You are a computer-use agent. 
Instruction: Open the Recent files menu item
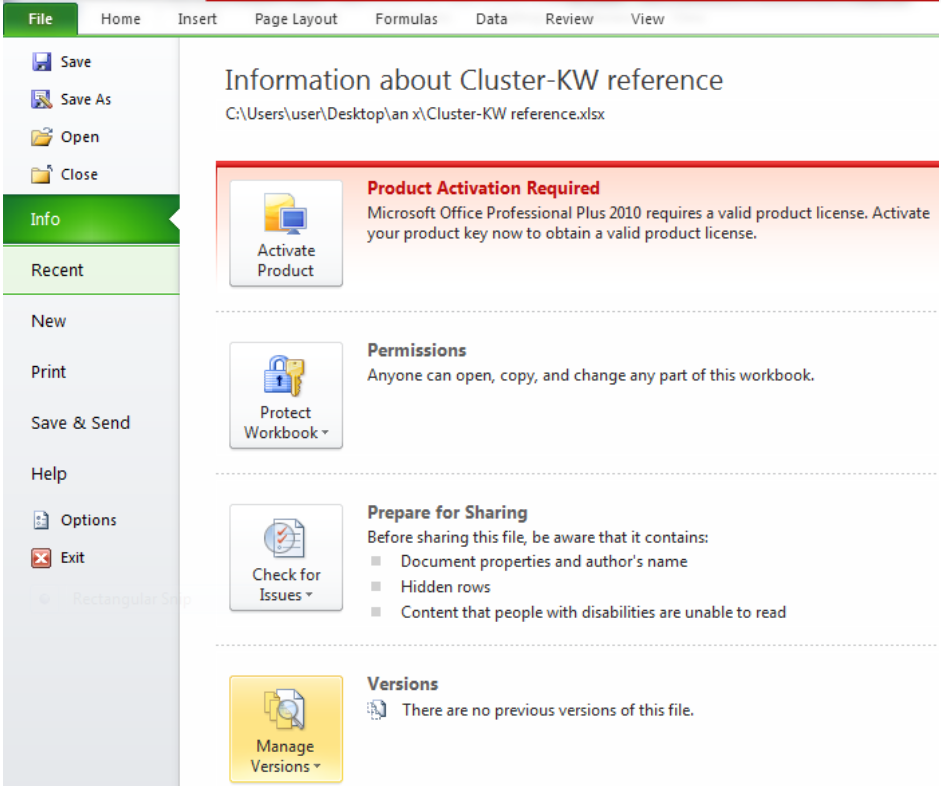[x=91, y=270]
